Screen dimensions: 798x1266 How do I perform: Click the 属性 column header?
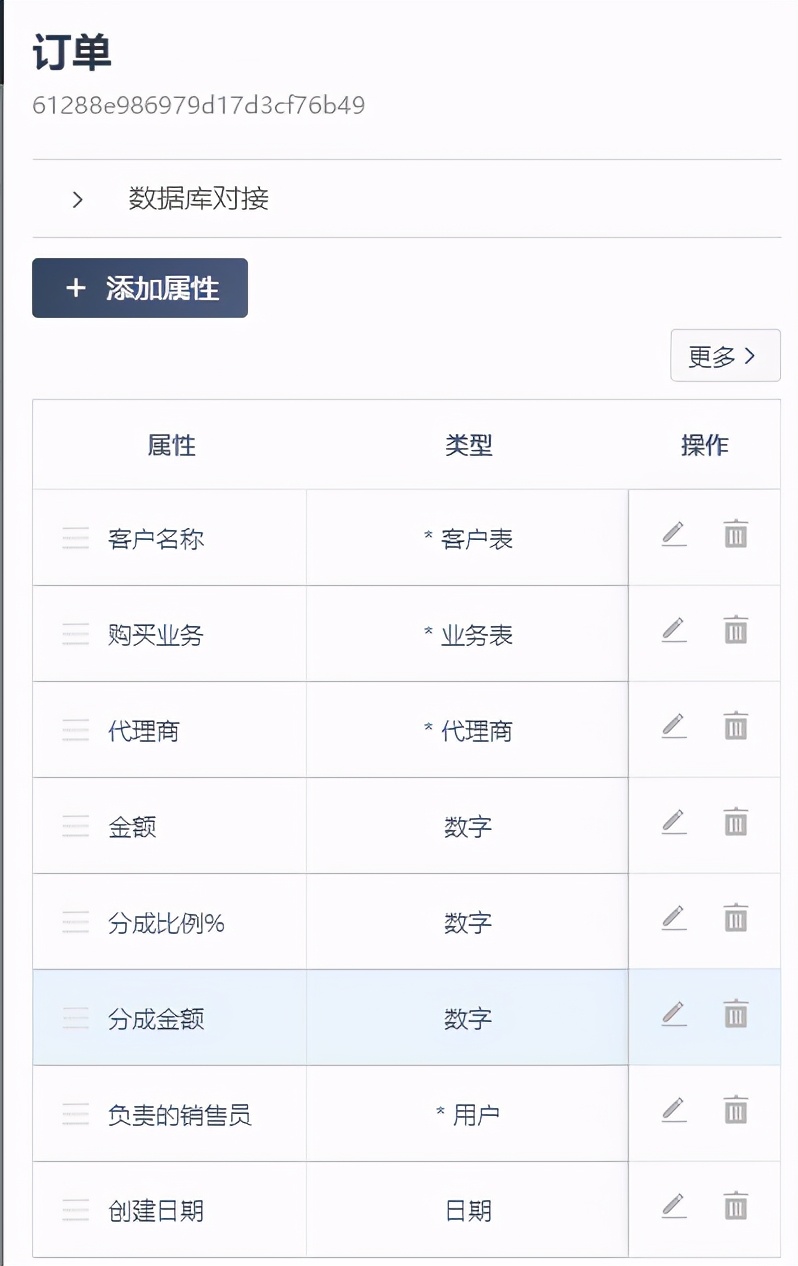172,445
